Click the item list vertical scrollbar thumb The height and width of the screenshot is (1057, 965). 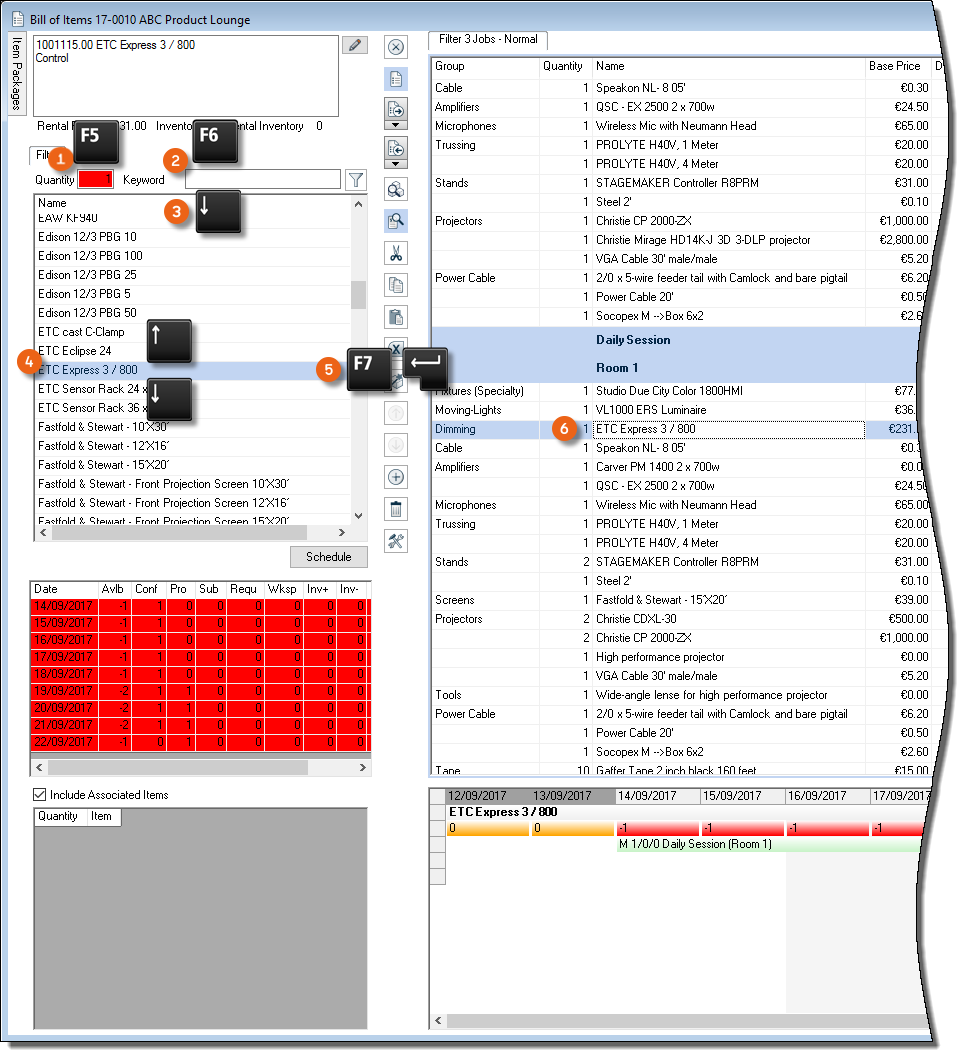coord(358,294)
